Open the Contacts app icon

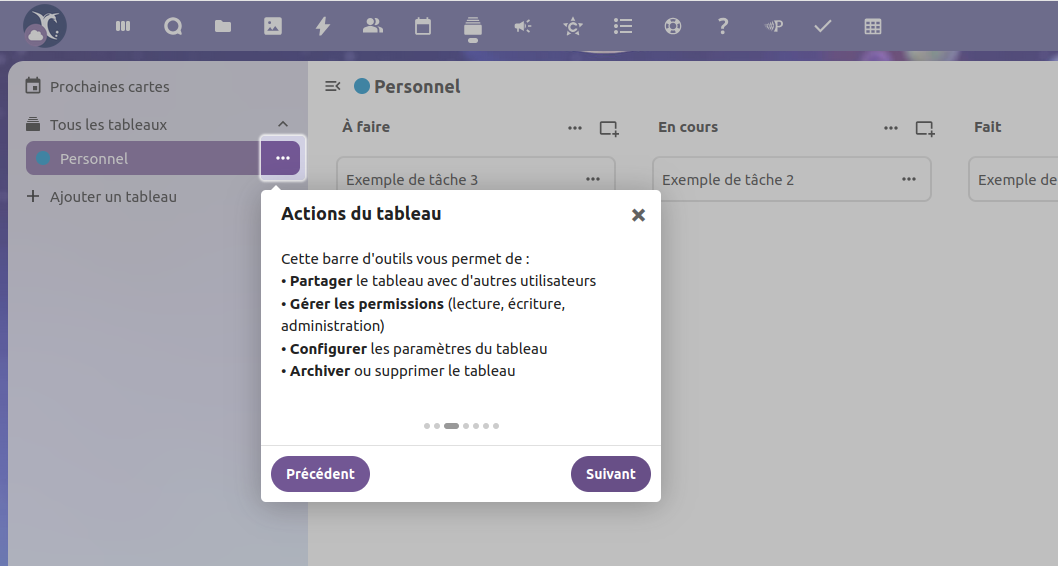tap(373, 27)
